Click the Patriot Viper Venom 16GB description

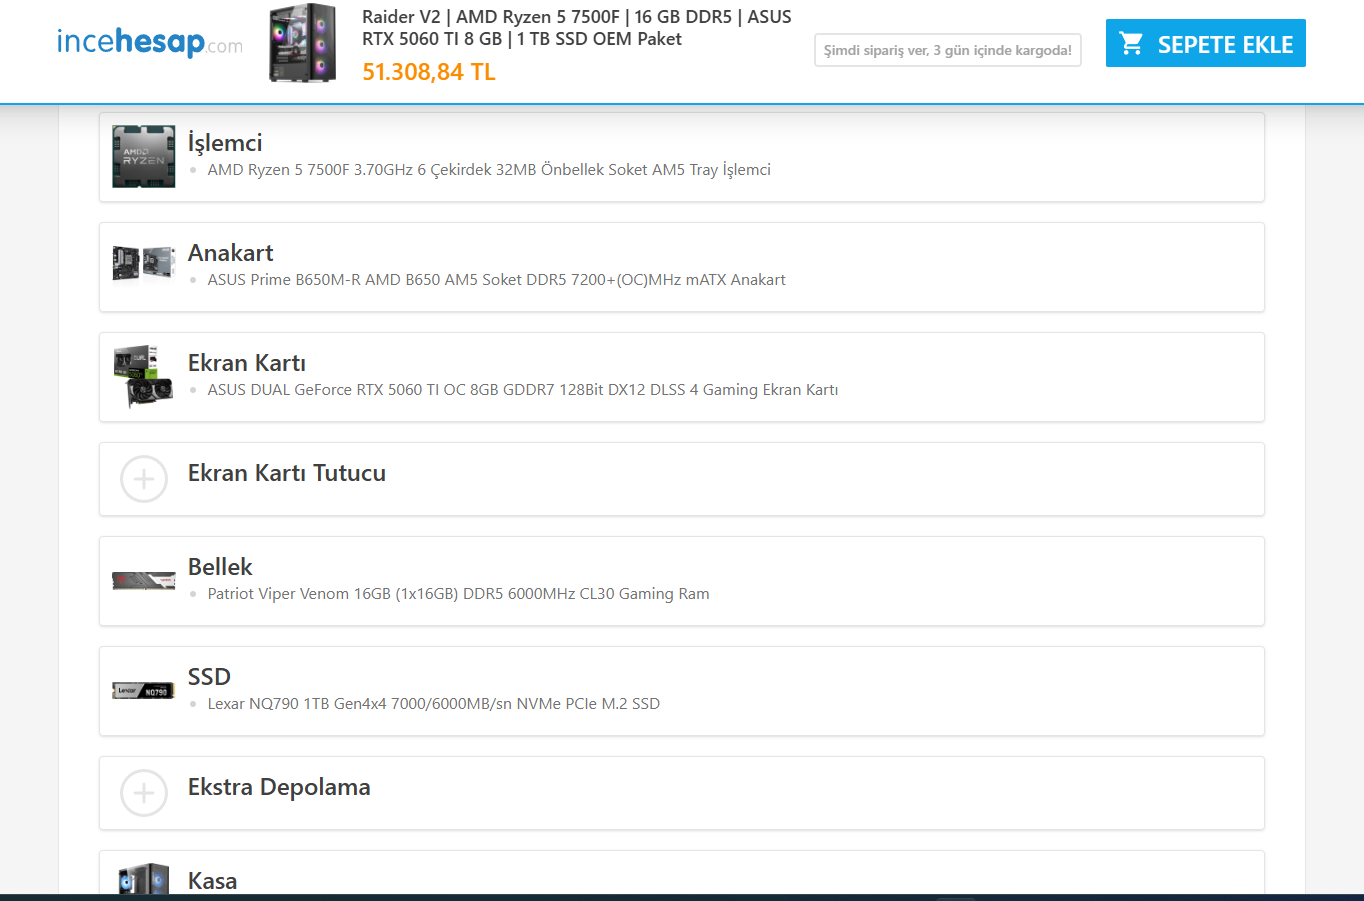coord(458,594)
